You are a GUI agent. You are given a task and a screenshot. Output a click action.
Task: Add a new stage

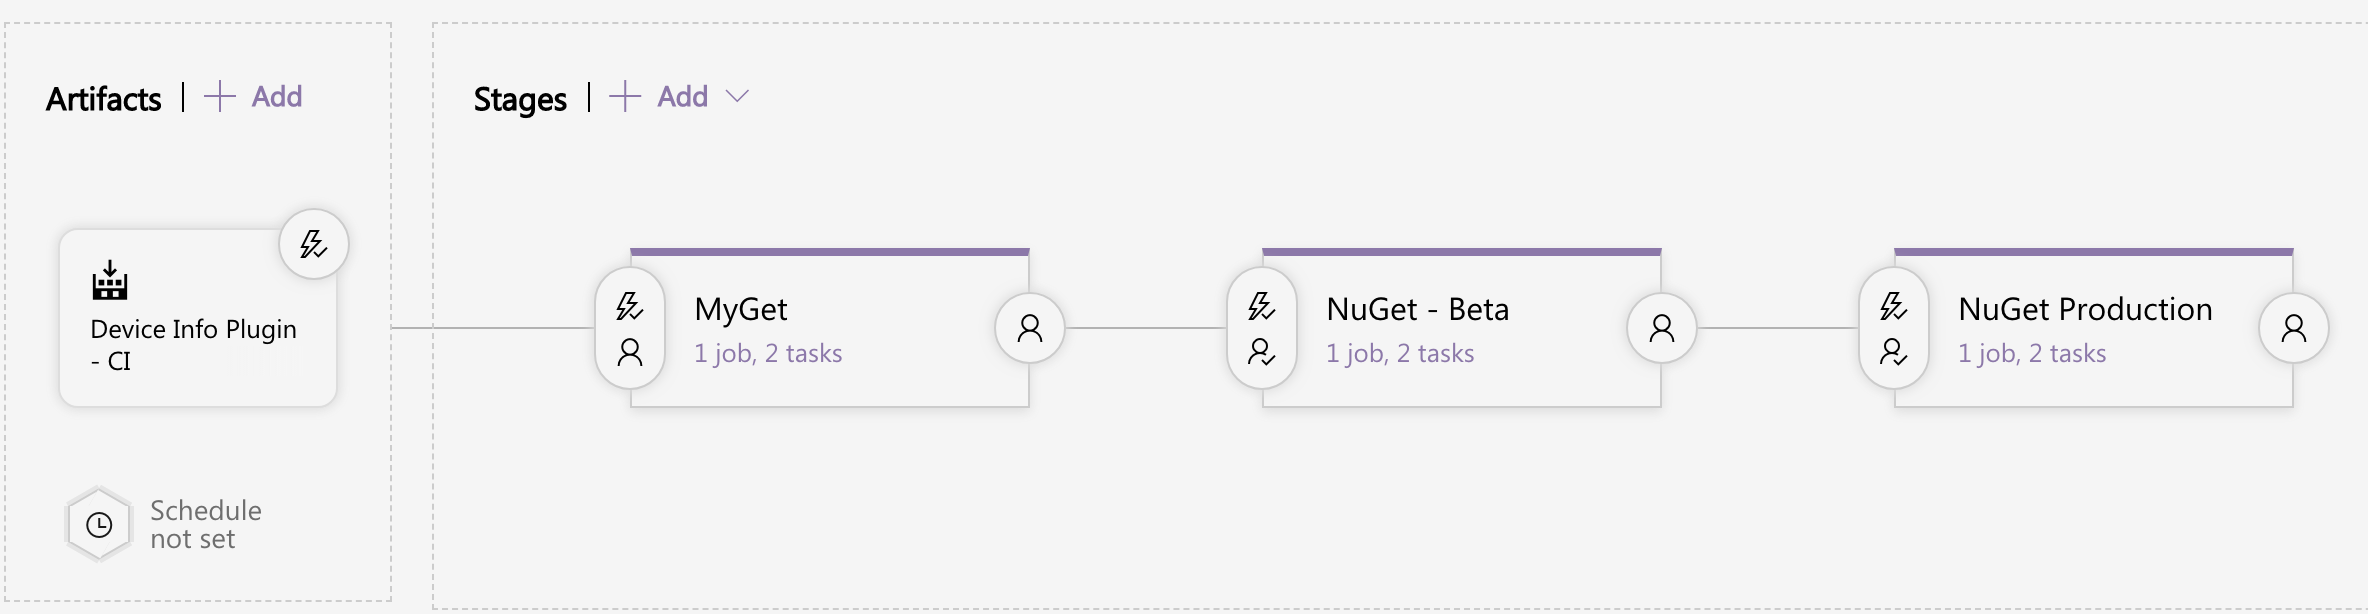coord(660,97)
